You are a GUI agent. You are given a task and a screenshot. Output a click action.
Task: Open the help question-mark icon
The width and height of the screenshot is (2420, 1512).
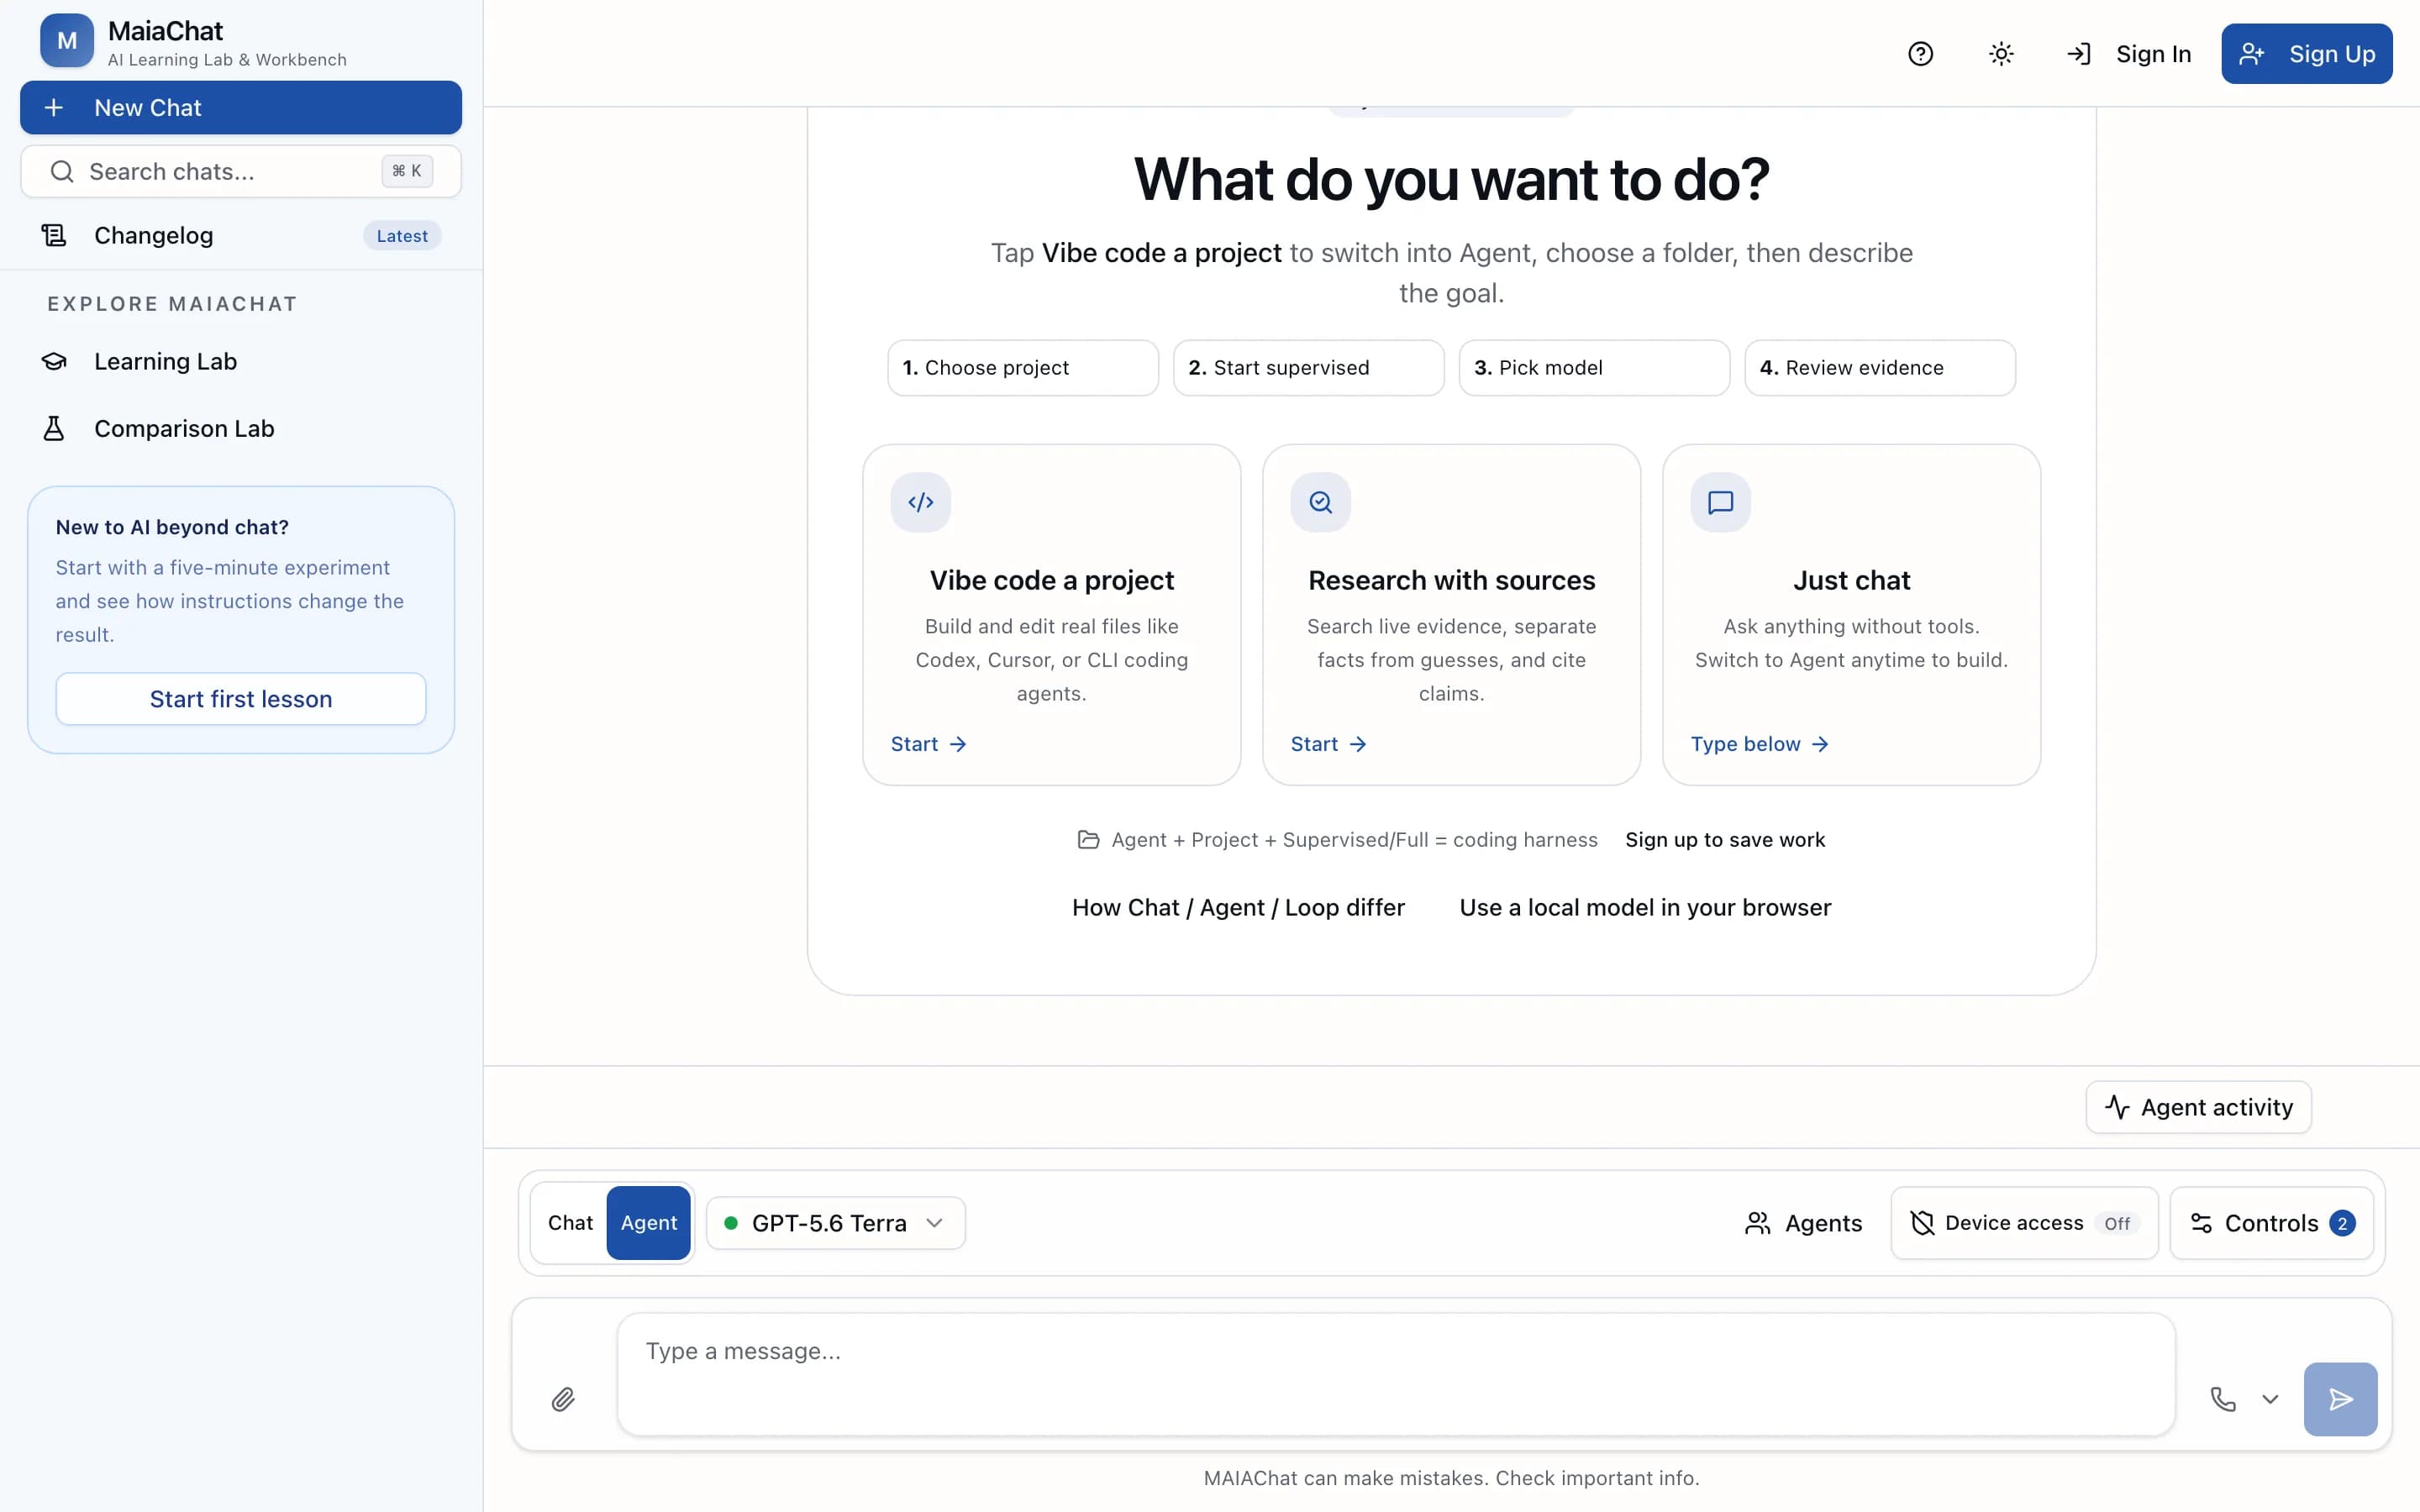[1920, 54]
